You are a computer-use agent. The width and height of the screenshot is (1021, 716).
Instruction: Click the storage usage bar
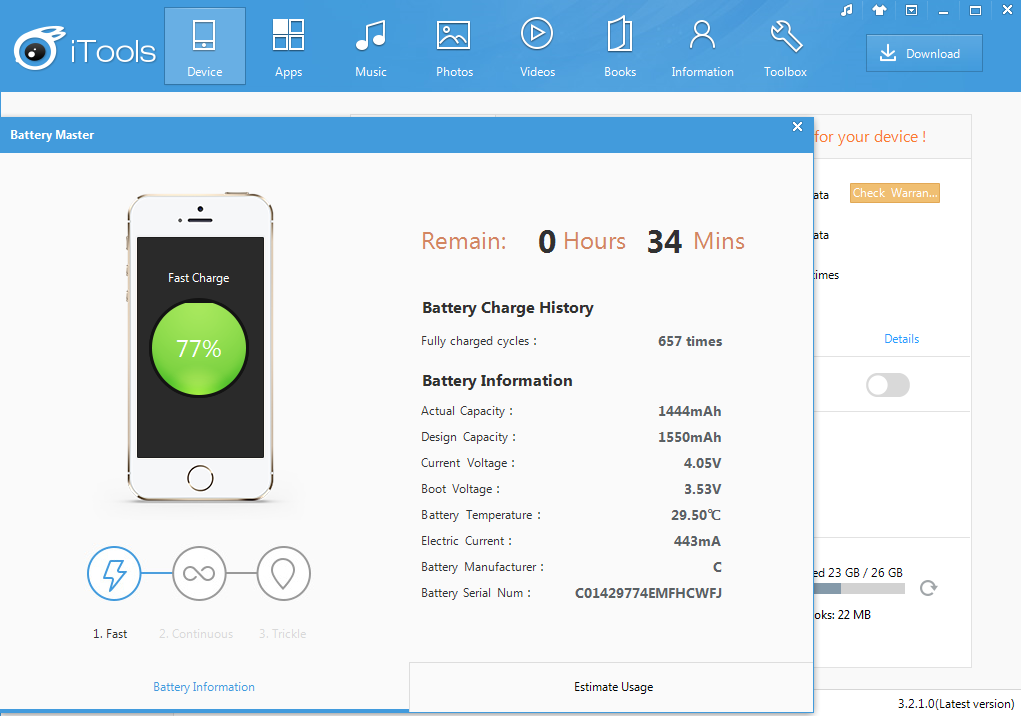coord(859,588)
